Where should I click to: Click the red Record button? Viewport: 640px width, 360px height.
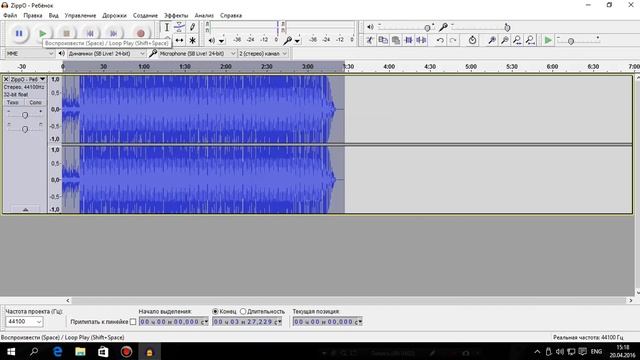point(140,33)
